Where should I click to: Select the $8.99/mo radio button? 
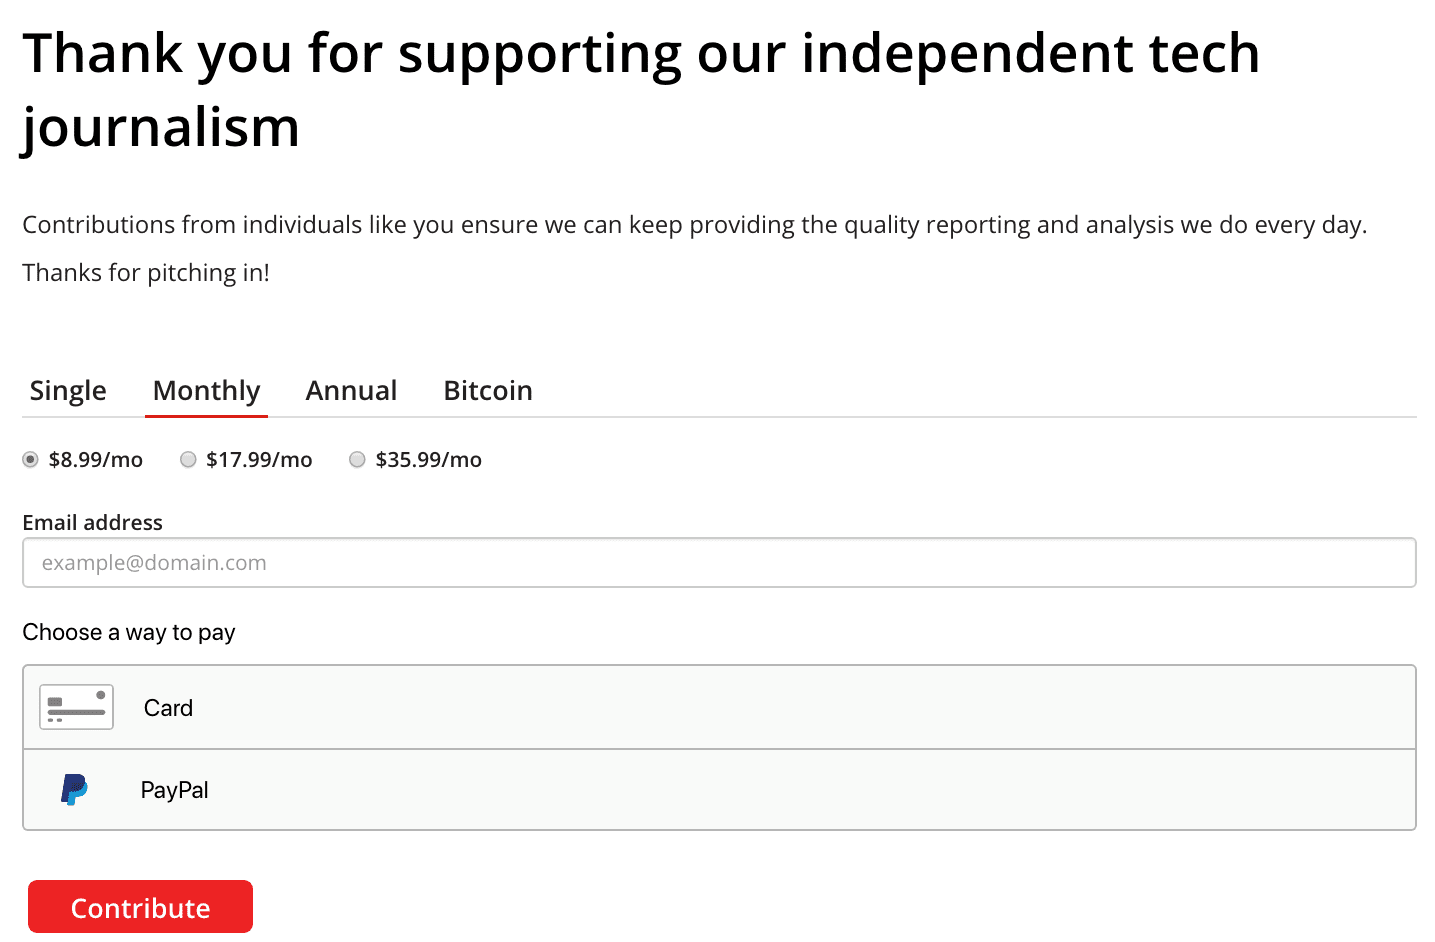[x=30, y=459]
